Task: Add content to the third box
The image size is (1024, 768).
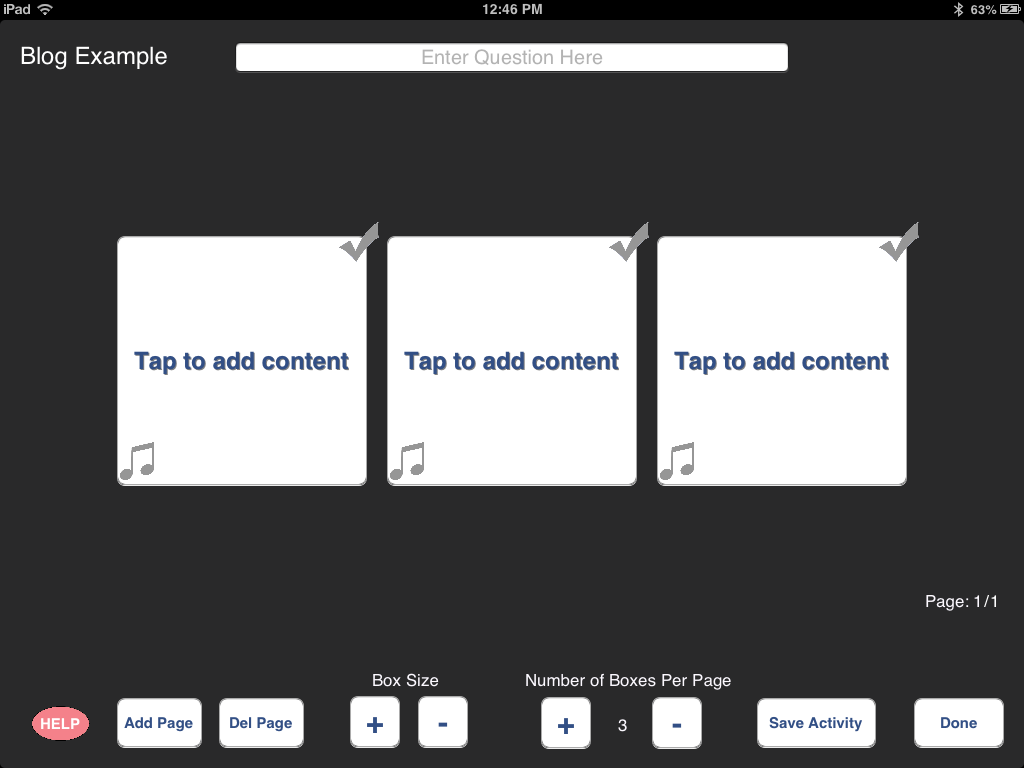Action: [x=782, y=361]
